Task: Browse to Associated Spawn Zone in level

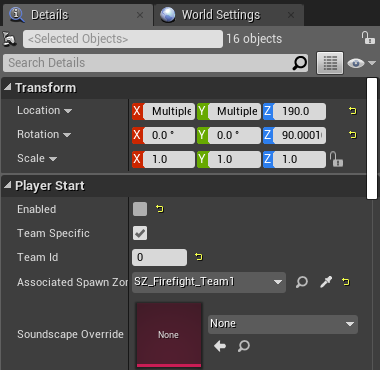Action: pyautogui.click(x=302, y=282)
